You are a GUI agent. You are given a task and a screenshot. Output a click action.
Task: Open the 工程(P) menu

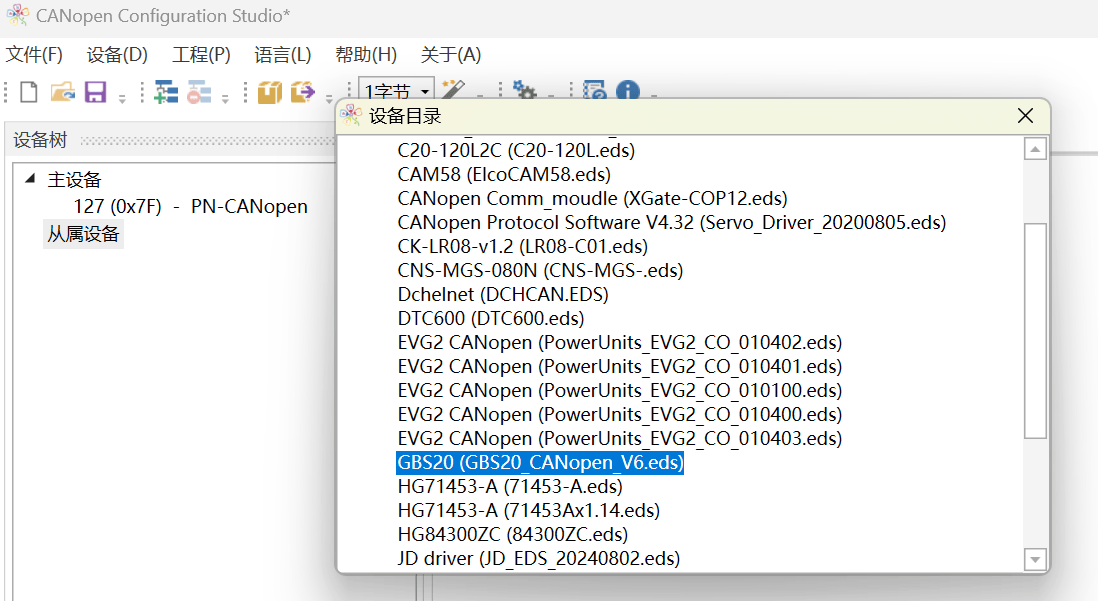tap(201, 55)
